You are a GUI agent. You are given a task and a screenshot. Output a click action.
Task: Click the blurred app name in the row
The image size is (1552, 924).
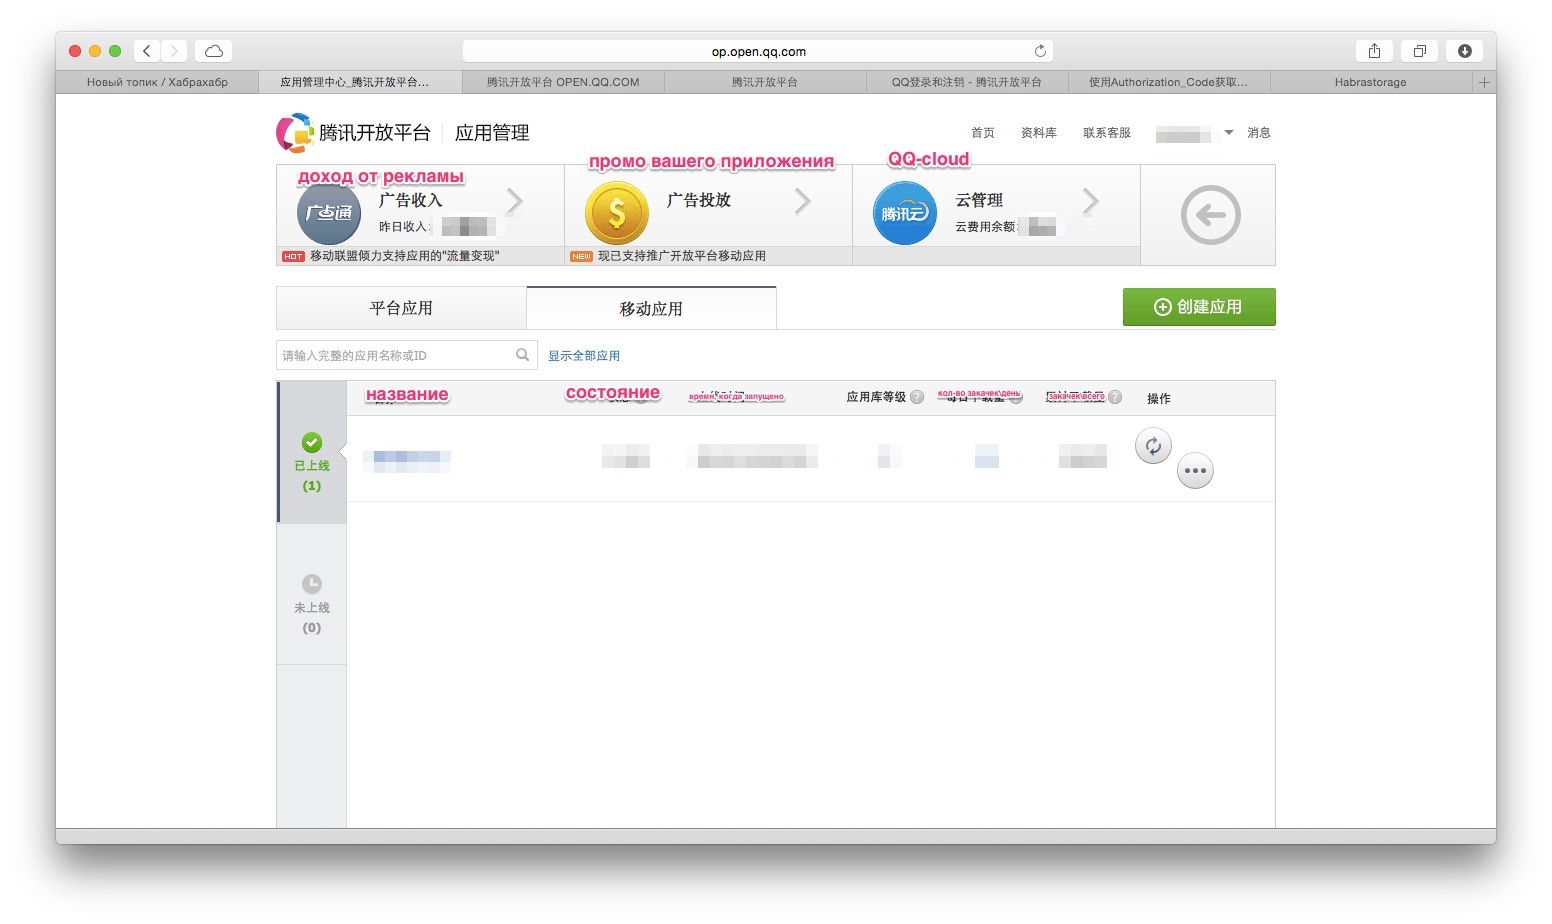point(407,460)
